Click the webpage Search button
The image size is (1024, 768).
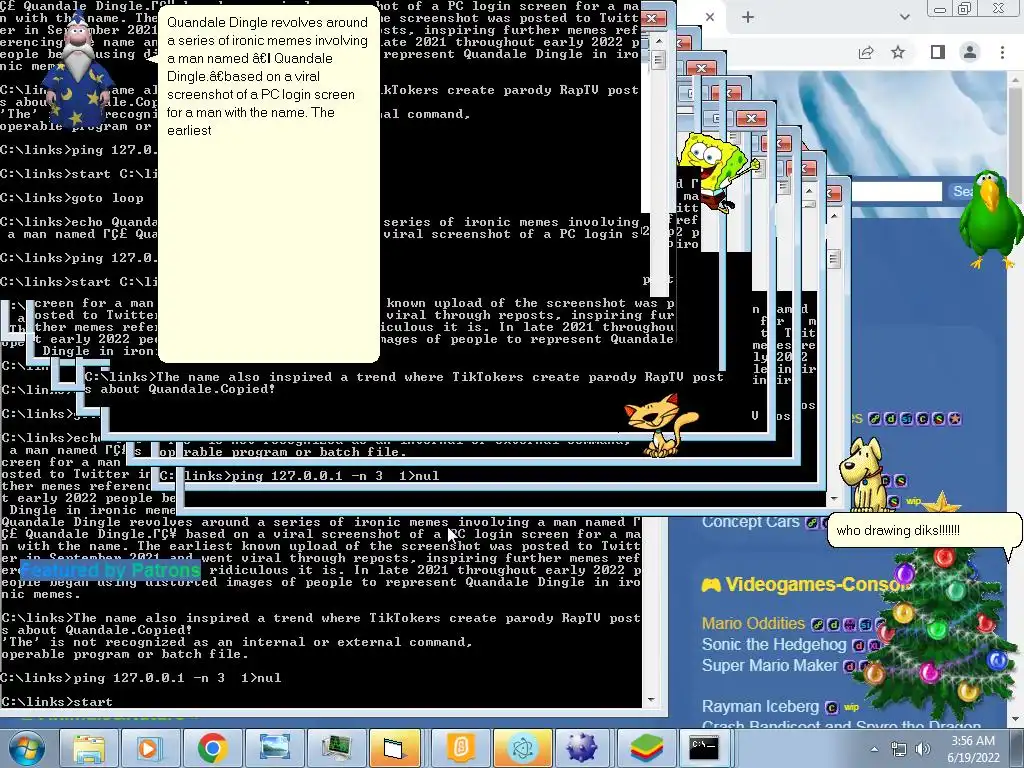click(x=963, y=191)
